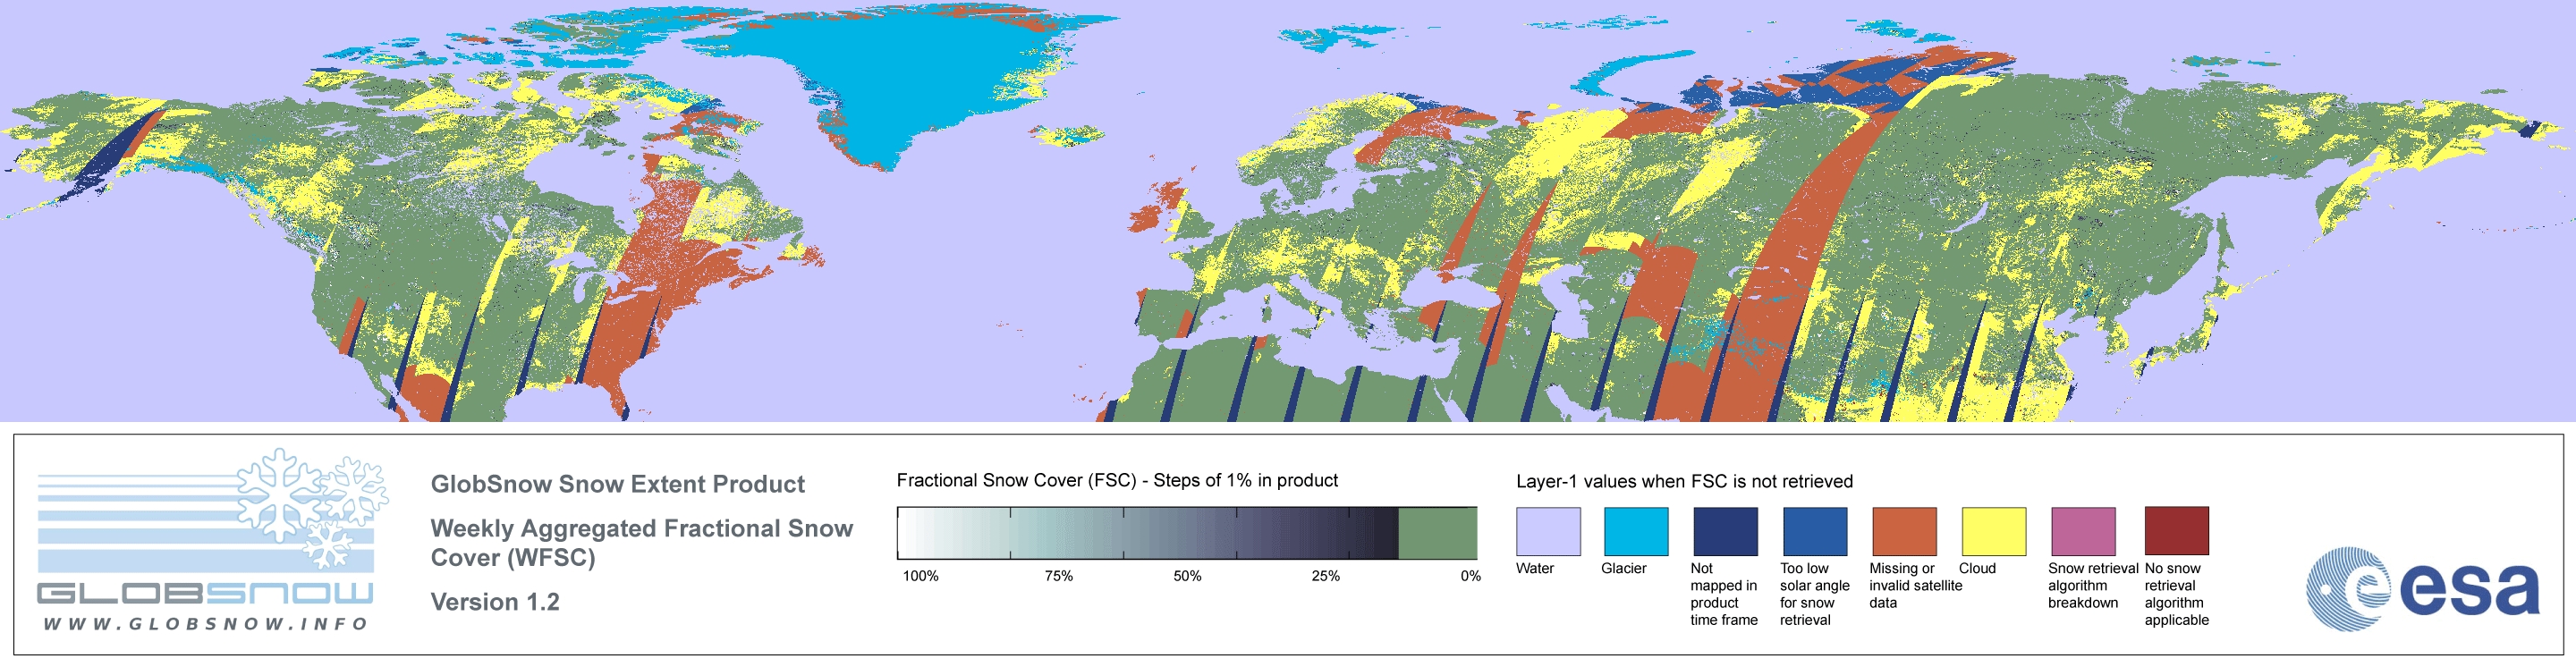Click the Glacier cyan legend swatch
The width and height of the screenshot is (2576, 667).
click(1636, 531)
